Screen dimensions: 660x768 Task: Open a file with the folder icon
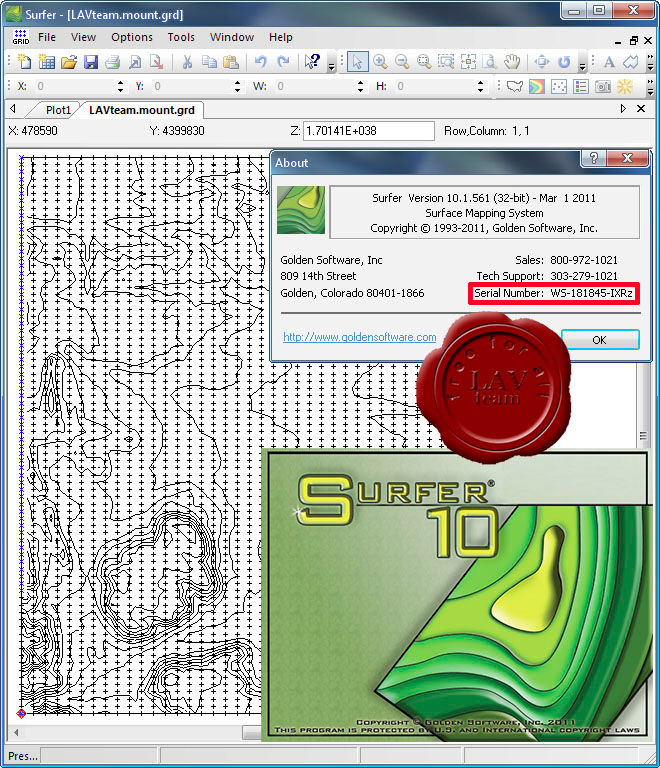69,62
